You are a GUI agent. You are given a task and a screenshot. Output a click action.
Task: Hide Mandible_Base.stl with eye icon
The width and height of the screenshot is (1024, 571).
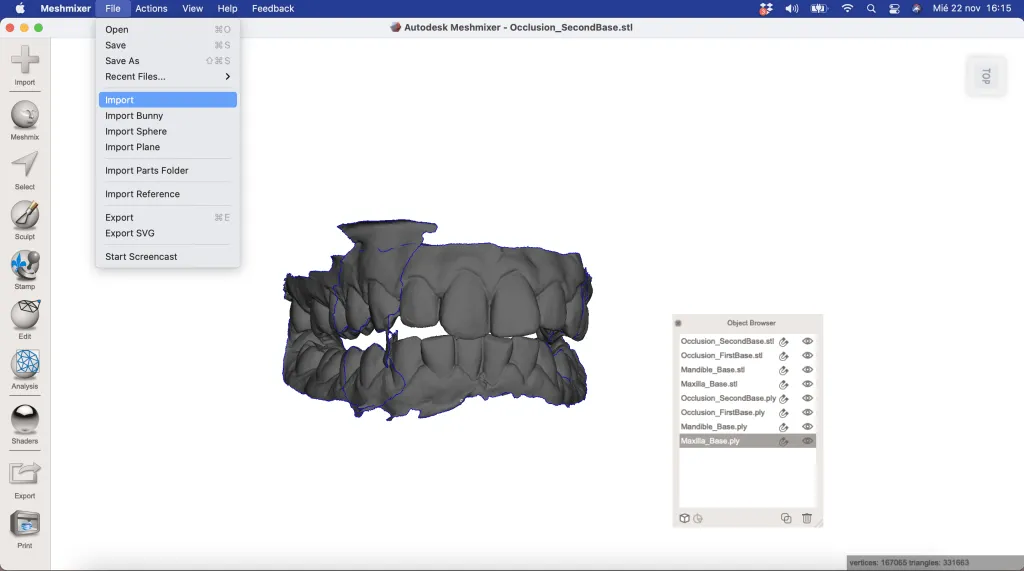(x=807, y=370)
